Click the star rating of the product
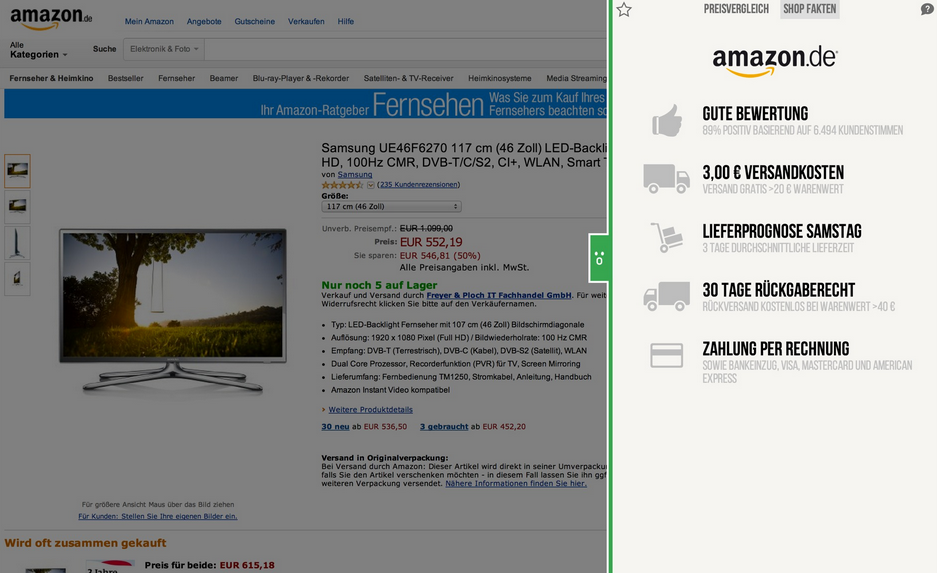Image resolution: width=937 pixels, height=573 pixels. tap(342, 185)
